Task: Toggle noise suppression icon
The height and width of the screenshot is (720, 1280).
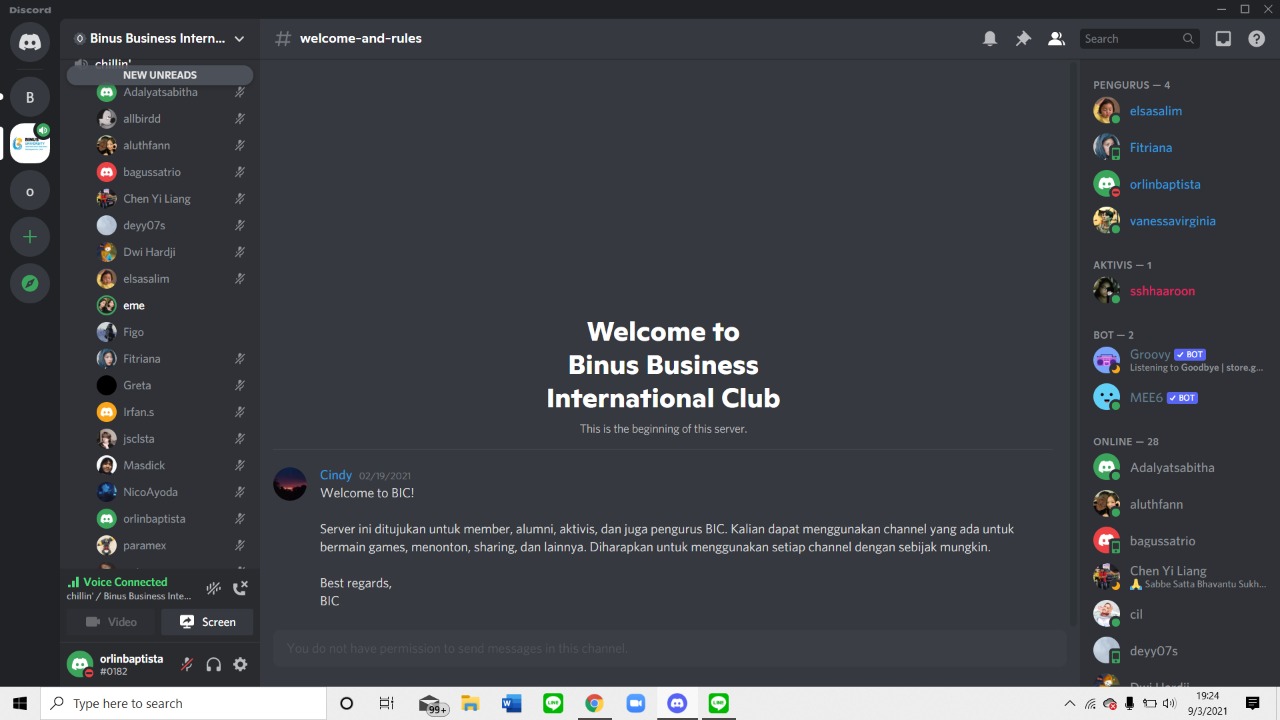Action: point(213,589)
